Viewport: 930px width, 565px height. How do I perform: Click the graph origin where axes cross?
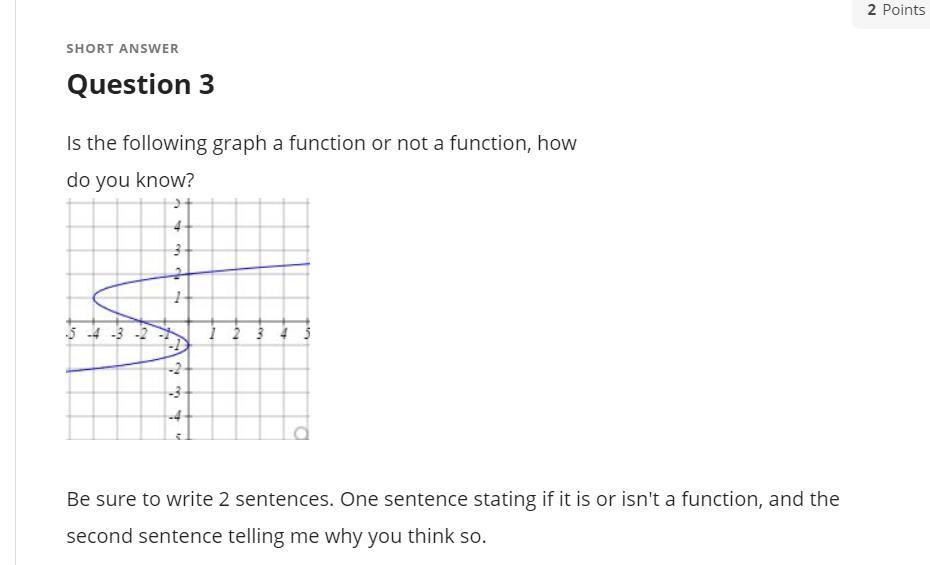[189, 321]
